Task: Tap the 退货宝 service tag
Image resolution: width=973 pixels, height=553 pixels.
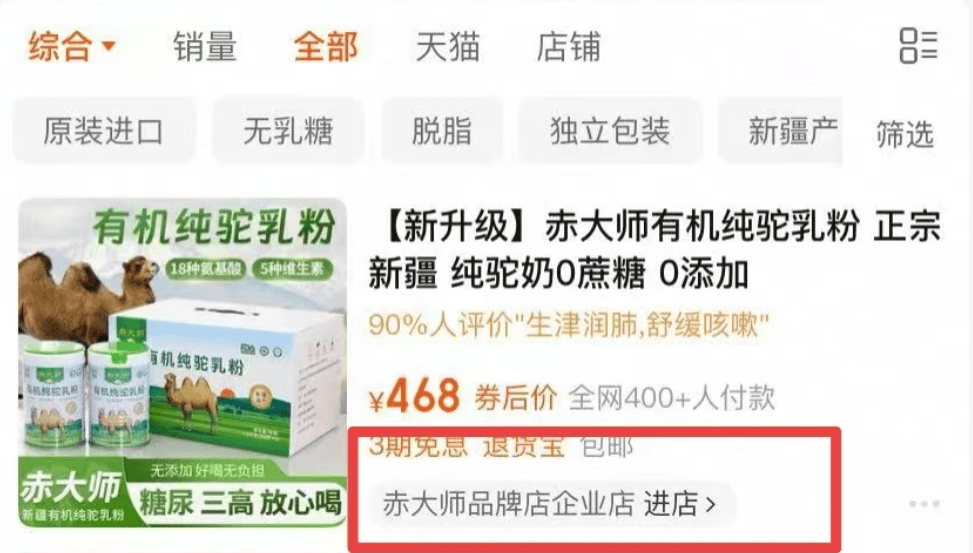Action: tap(524, 445)
